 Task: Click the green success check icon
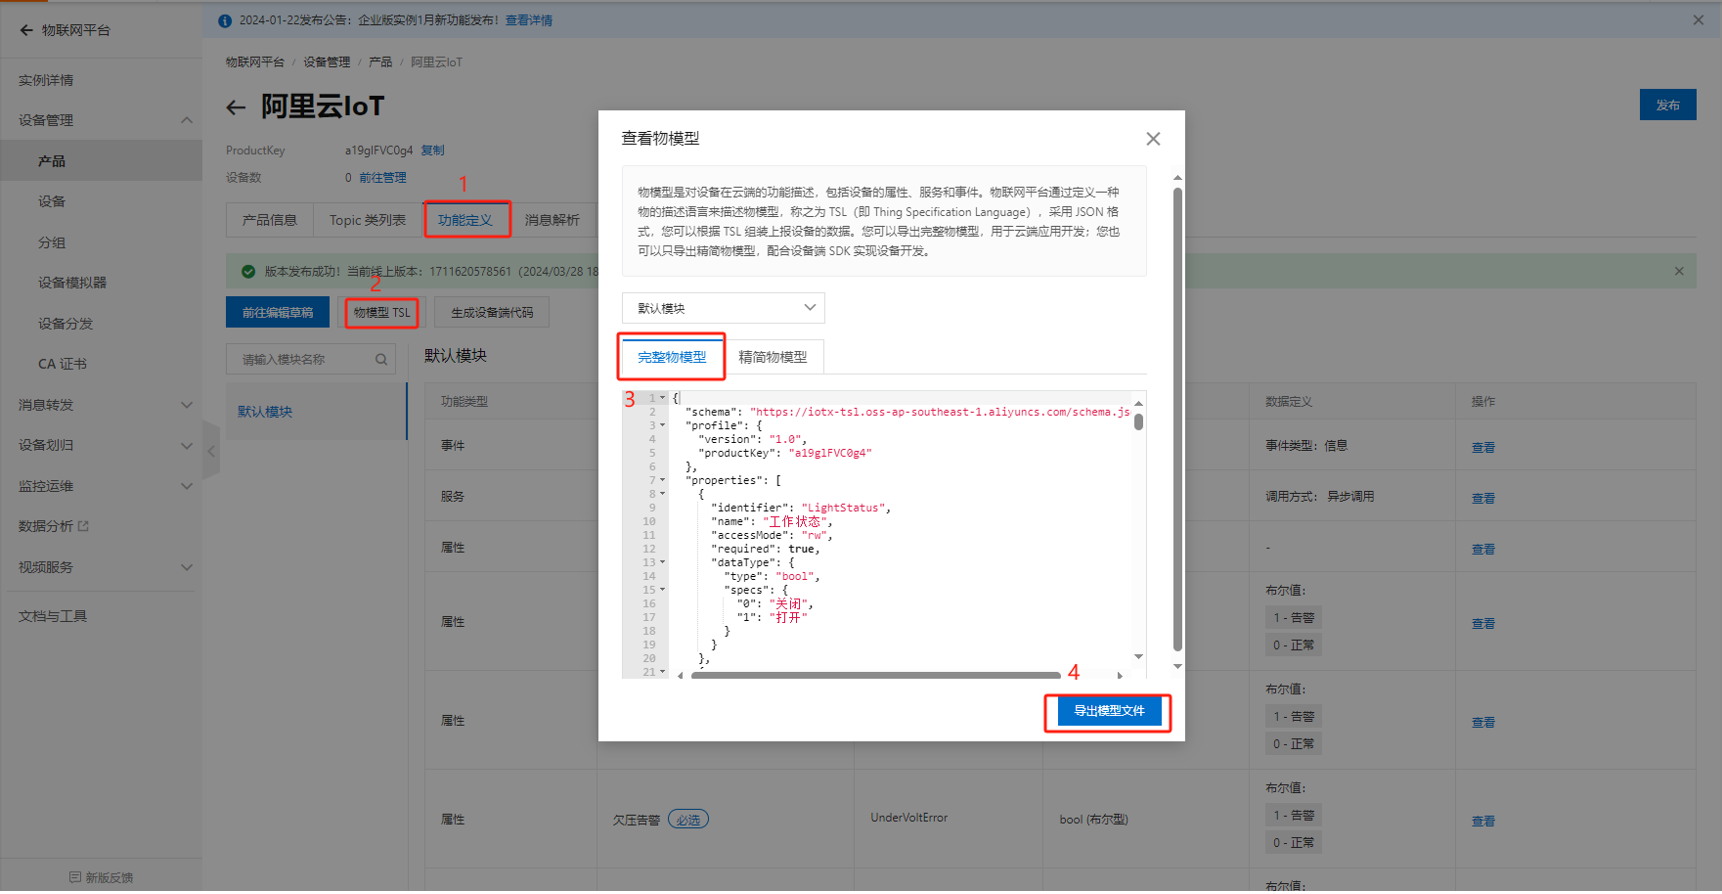[248, 272]
